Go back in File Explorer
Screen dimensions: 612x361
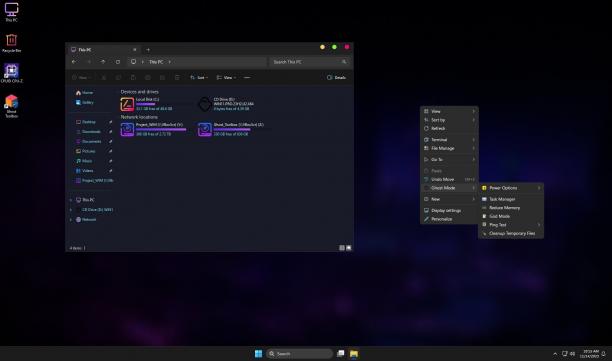point(74,62)
